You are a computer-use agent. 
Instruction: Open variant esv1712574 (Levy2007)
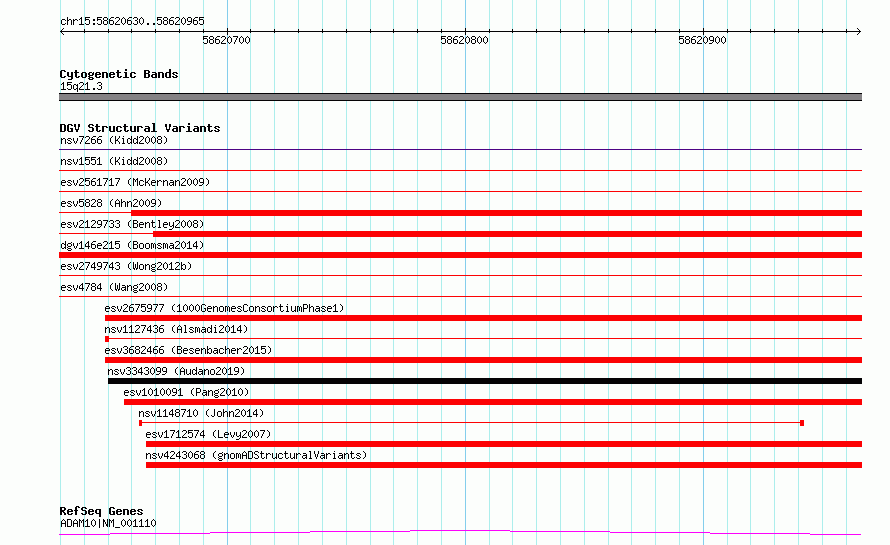click(208, 434)
